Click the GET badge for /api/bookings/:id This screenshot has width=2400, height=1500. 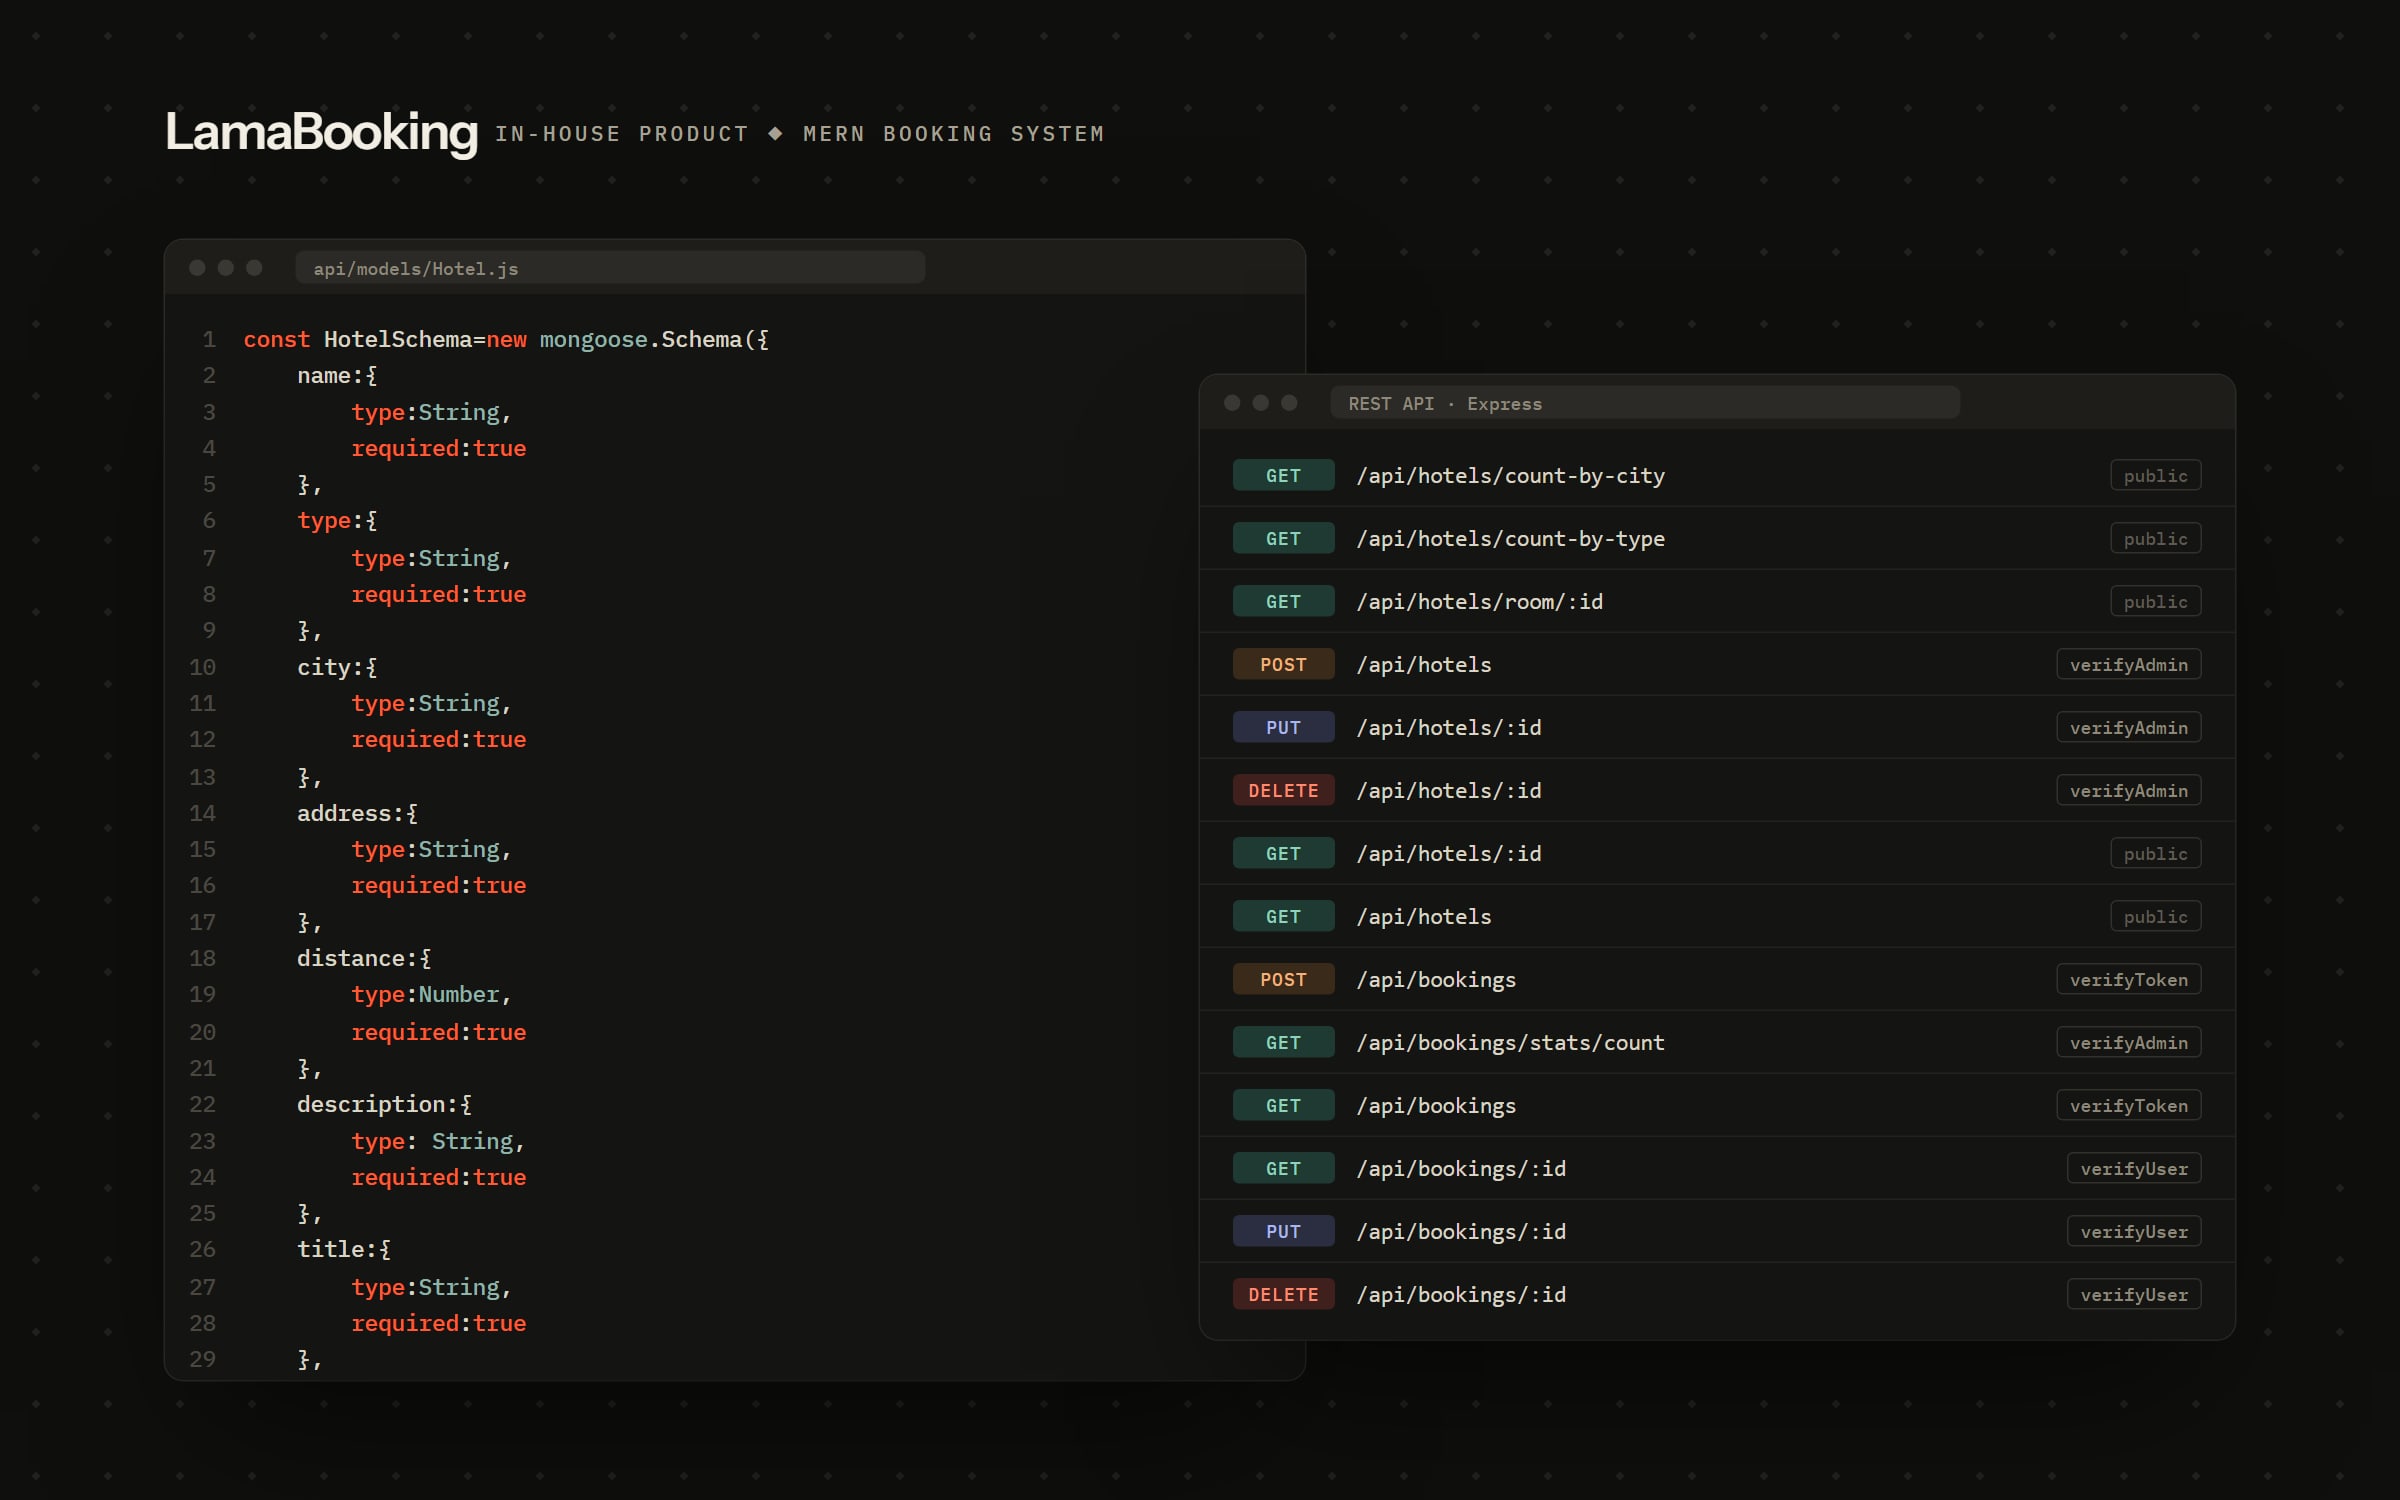(x=1283, y=1169)
